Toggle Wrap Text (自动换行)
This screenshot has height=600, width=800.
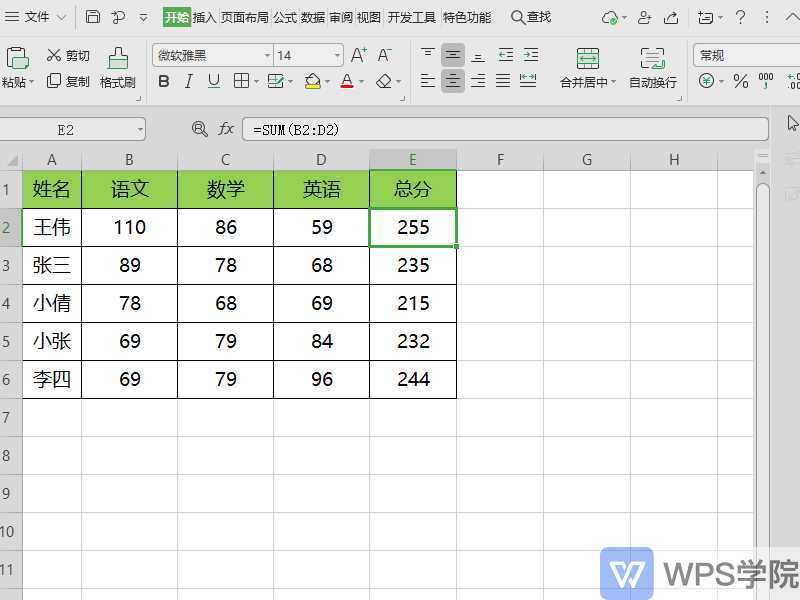652,58
